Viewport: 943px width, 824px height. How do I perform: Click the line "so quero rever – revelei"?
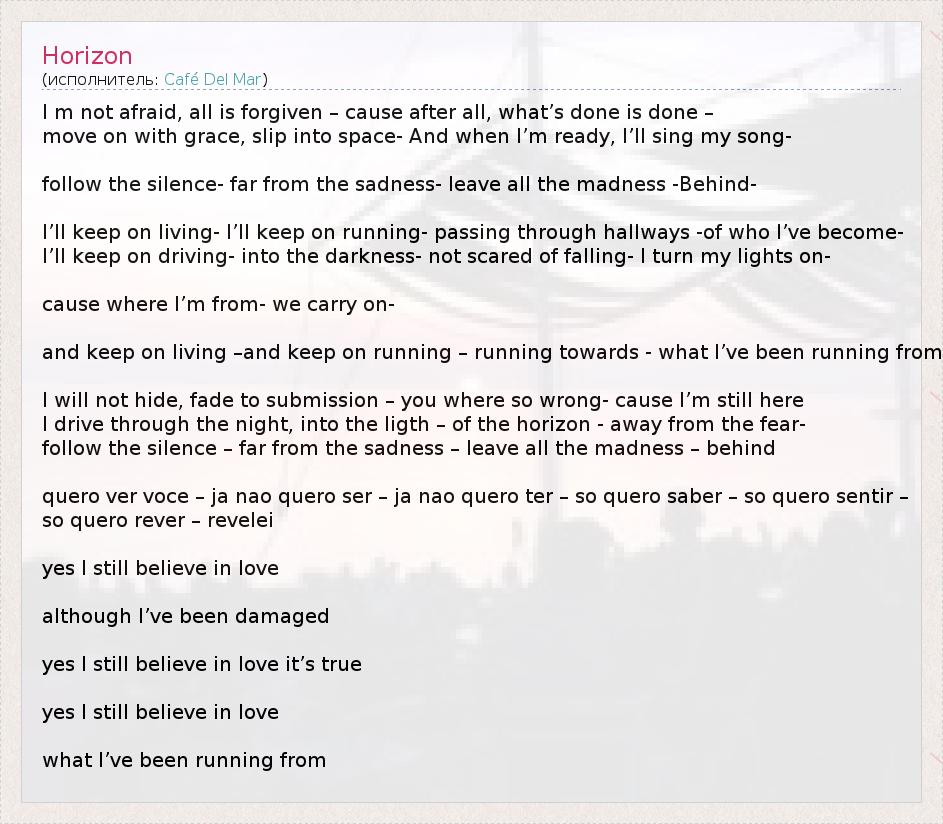click(157, 520)
